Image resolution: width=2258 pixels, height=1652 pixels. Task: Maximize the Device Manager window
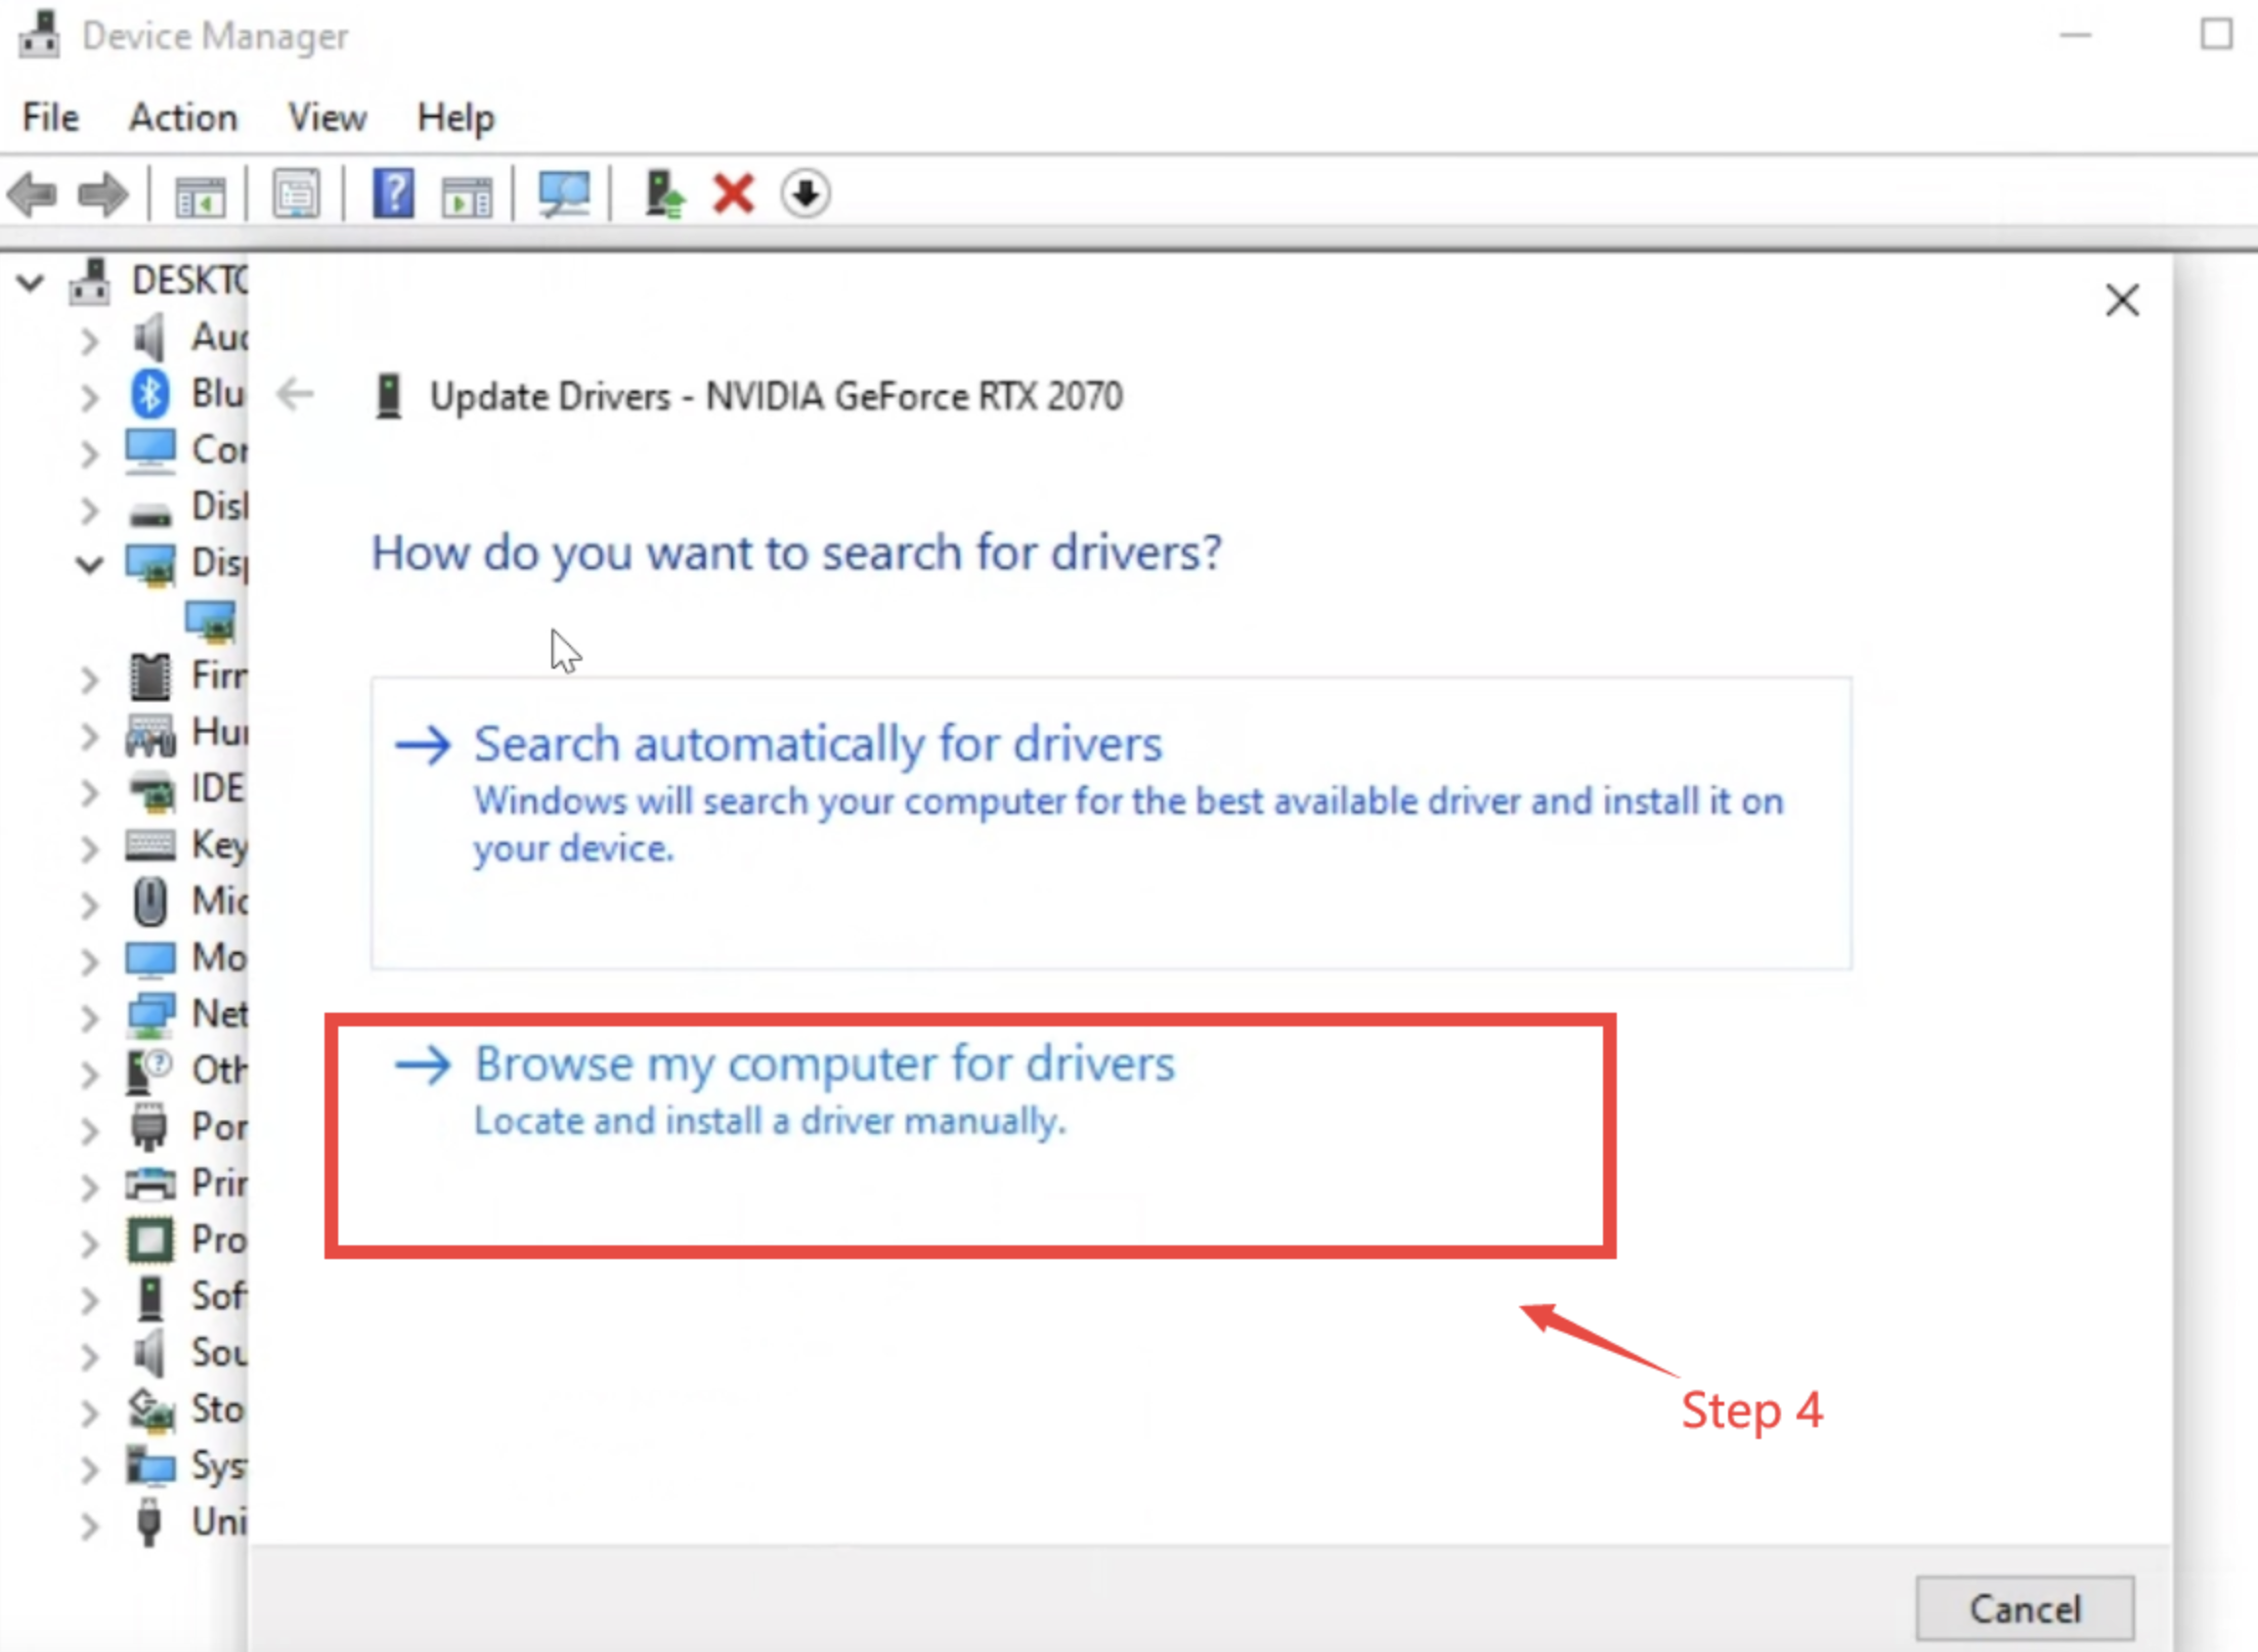[x=2216, y=34]
